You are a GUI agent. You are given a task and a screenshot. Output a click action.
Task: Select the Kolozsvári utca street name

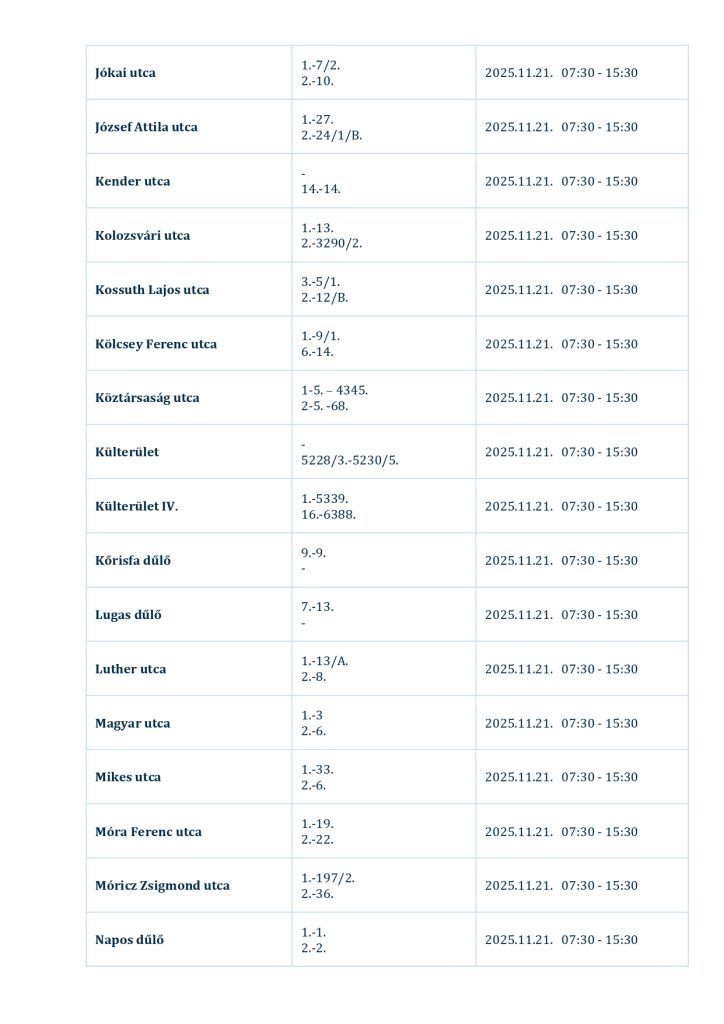[x=142, y=236]
